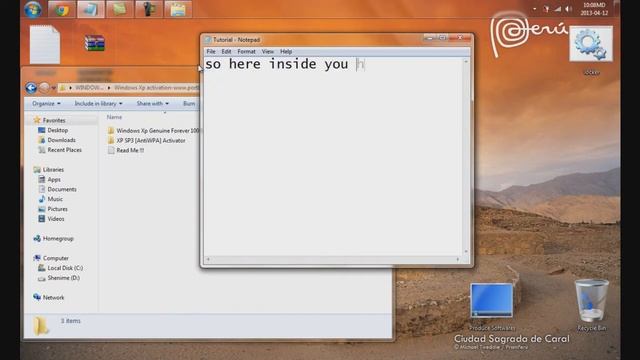This screenshot has height=360, width=640.
Task: Select Network in navigation pane
Action: [x=53, y=298]
